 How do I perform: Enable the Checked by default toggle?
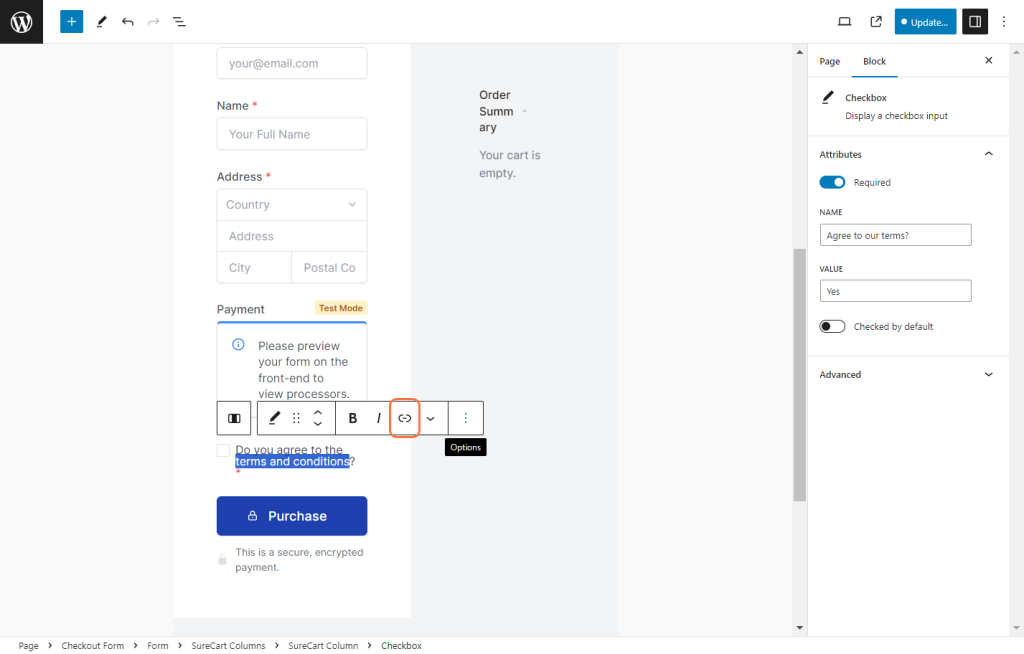point(832,326)
